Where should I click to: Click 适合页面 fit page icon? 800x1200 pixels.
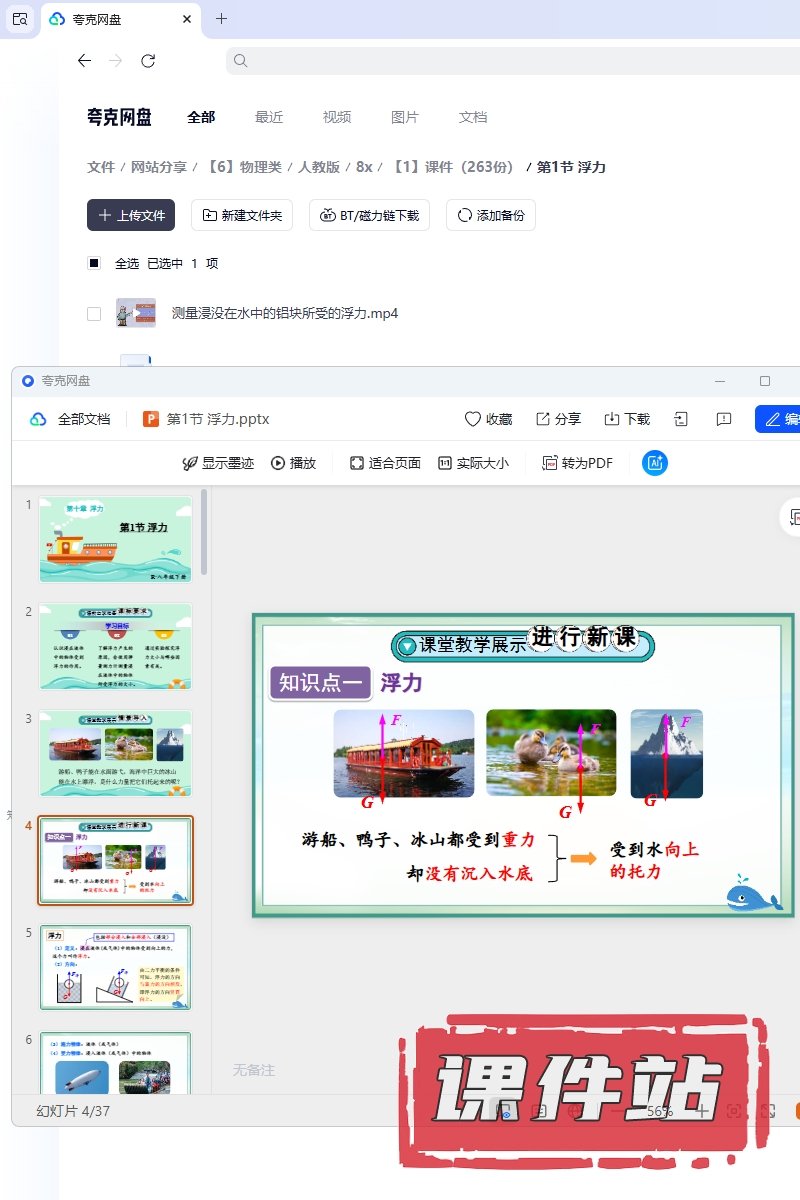pyautogui.click(x=357, y=463)
